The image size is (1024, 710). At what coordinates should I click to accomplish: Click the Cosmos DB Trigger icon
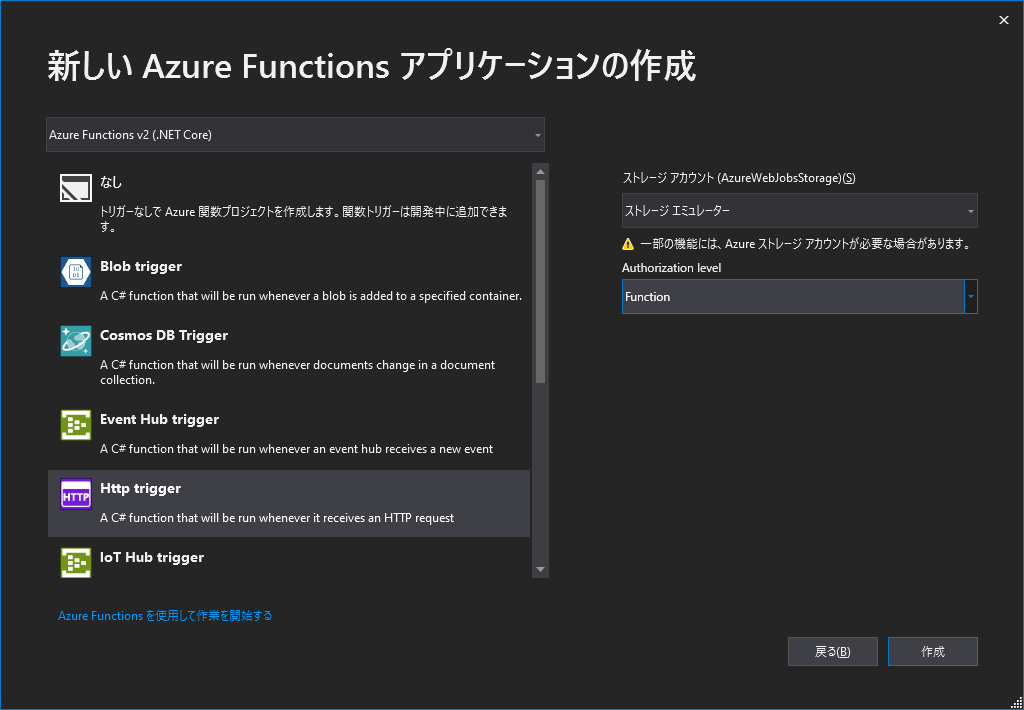pos(76,341)
